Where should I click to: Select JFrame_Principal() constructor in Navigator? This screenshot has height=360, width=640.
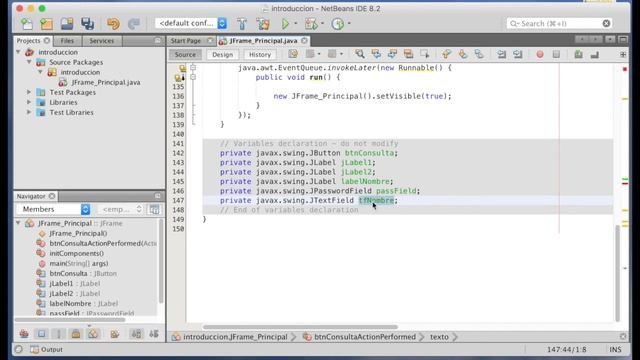[78, 233]
